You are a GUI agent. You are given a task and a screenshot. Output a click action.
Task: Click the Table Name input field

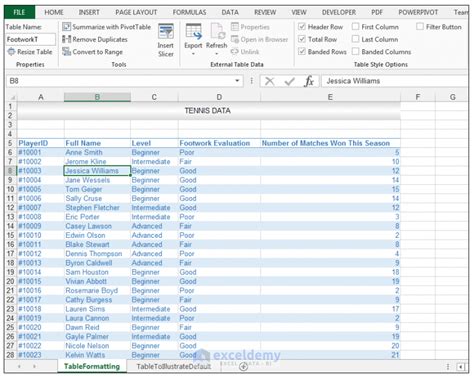tap(30, 39)
